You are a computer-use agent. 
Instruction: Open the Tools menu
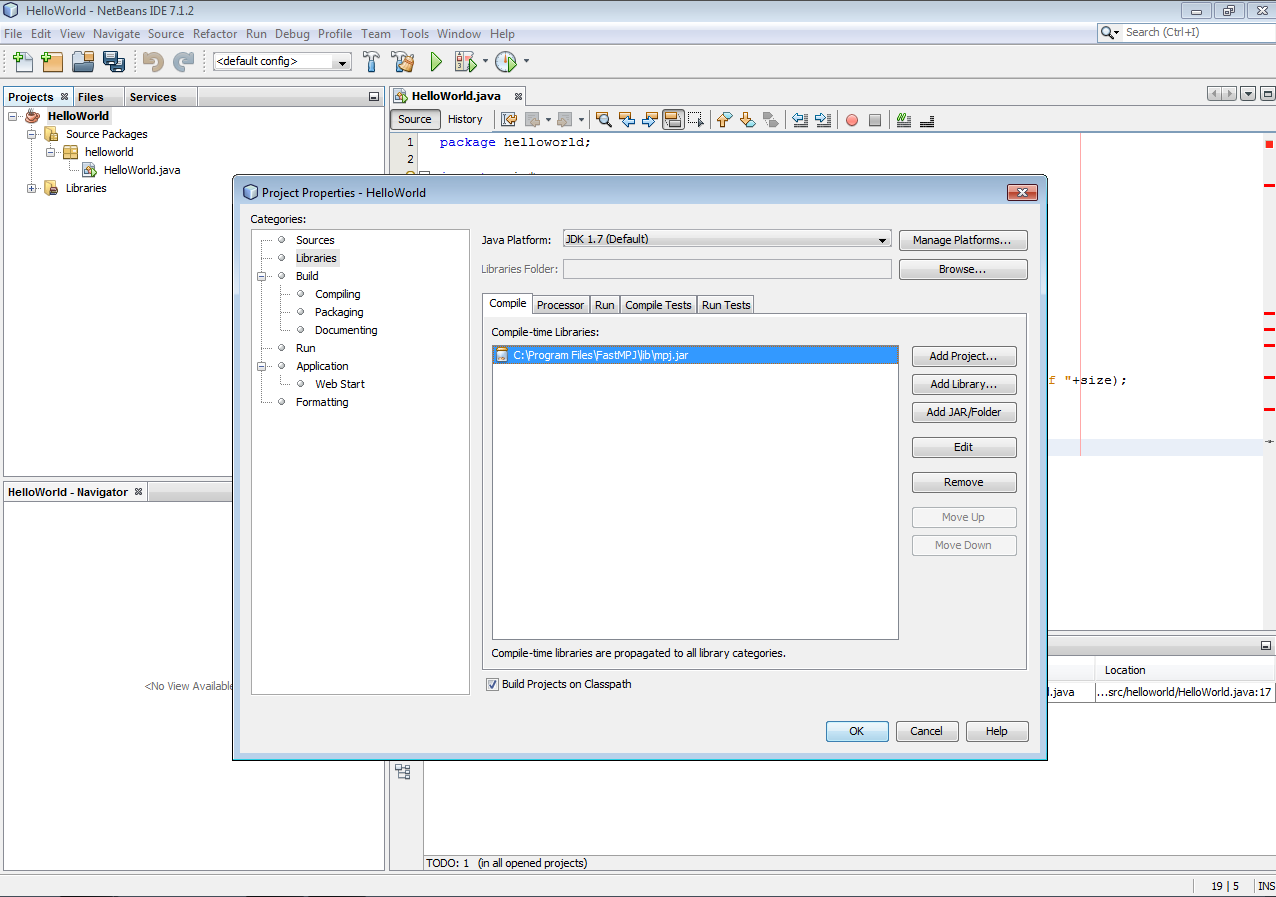pos(415,34)
